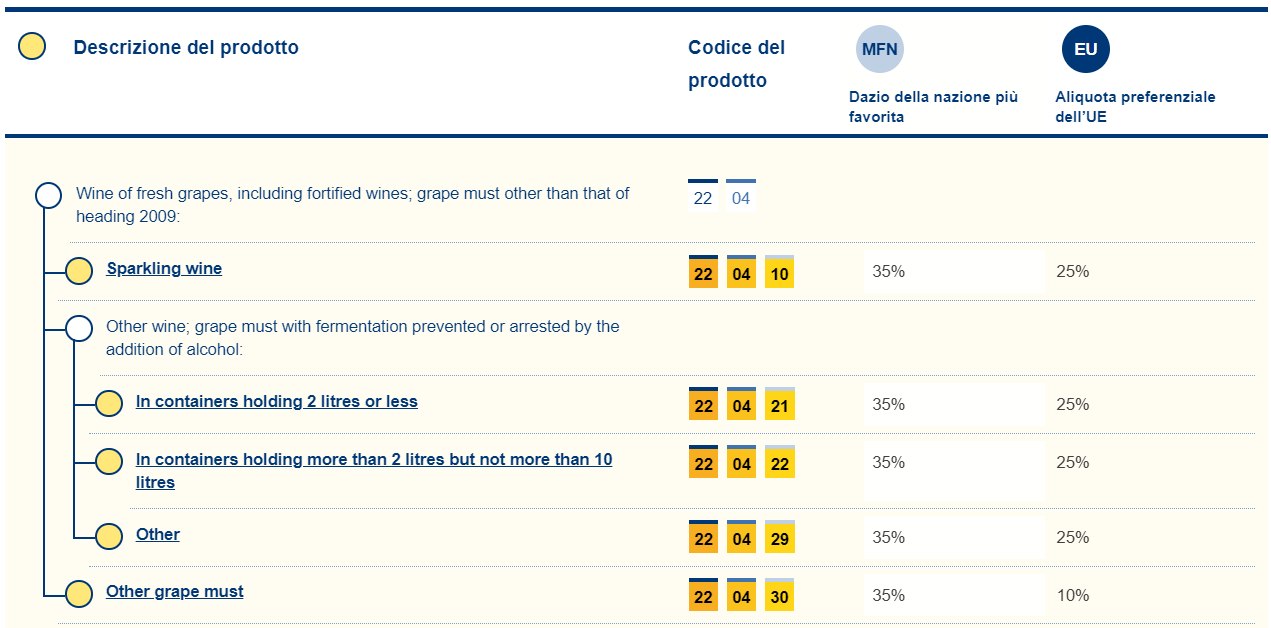Image resolution: width=1271 pixels, height=628 pixels.
Task: Click yellow node beside 2 litres or less
Action: [x=109, y=403]
